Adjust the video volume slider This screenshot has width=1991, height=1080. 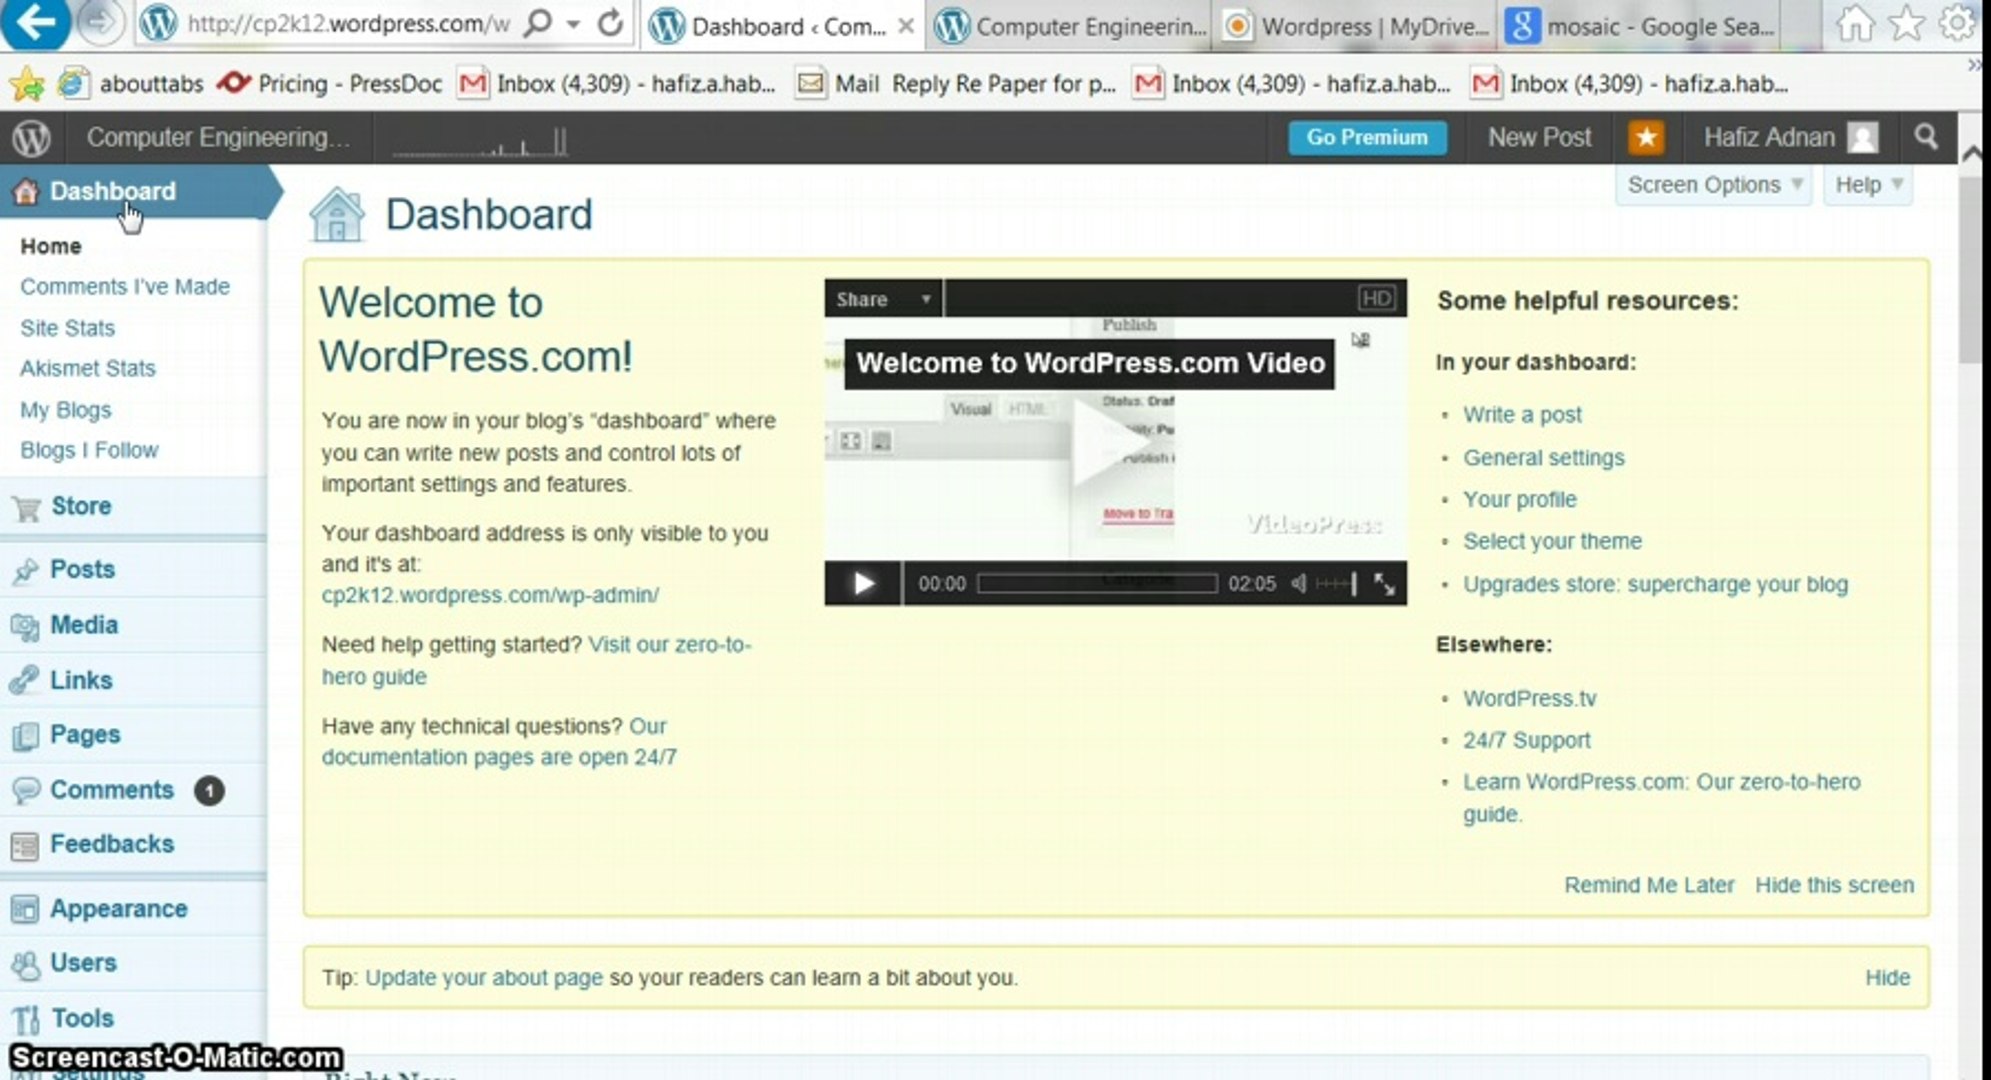coord(1337,583)
